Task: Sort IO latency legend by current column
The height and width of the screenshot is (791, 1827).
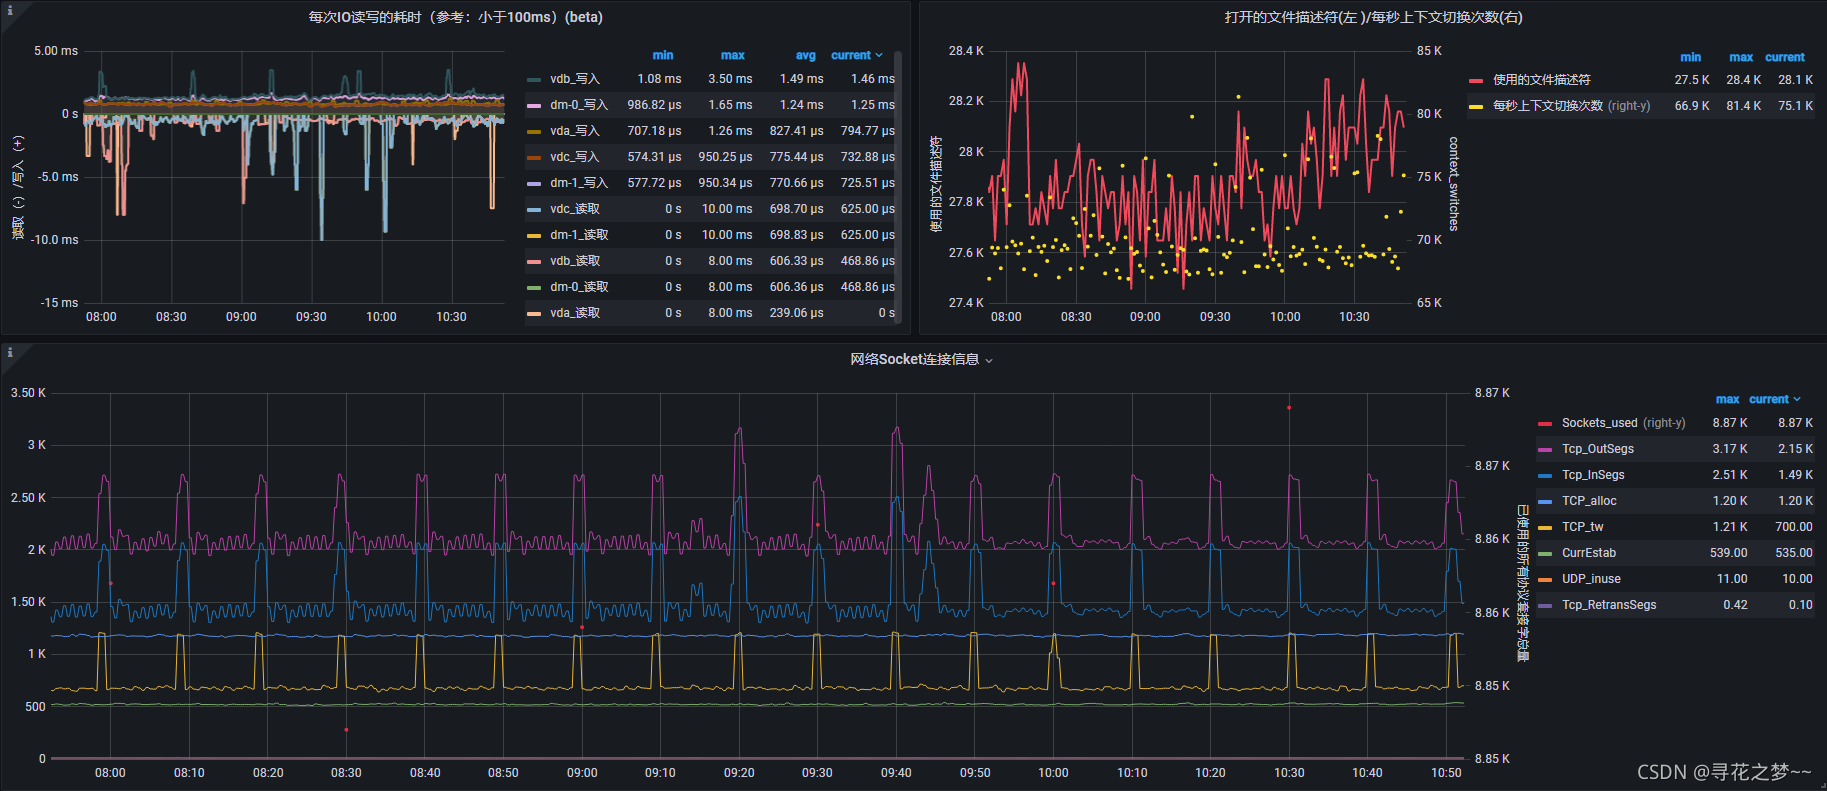Action: pyautogui.click(x=856, y=56)
